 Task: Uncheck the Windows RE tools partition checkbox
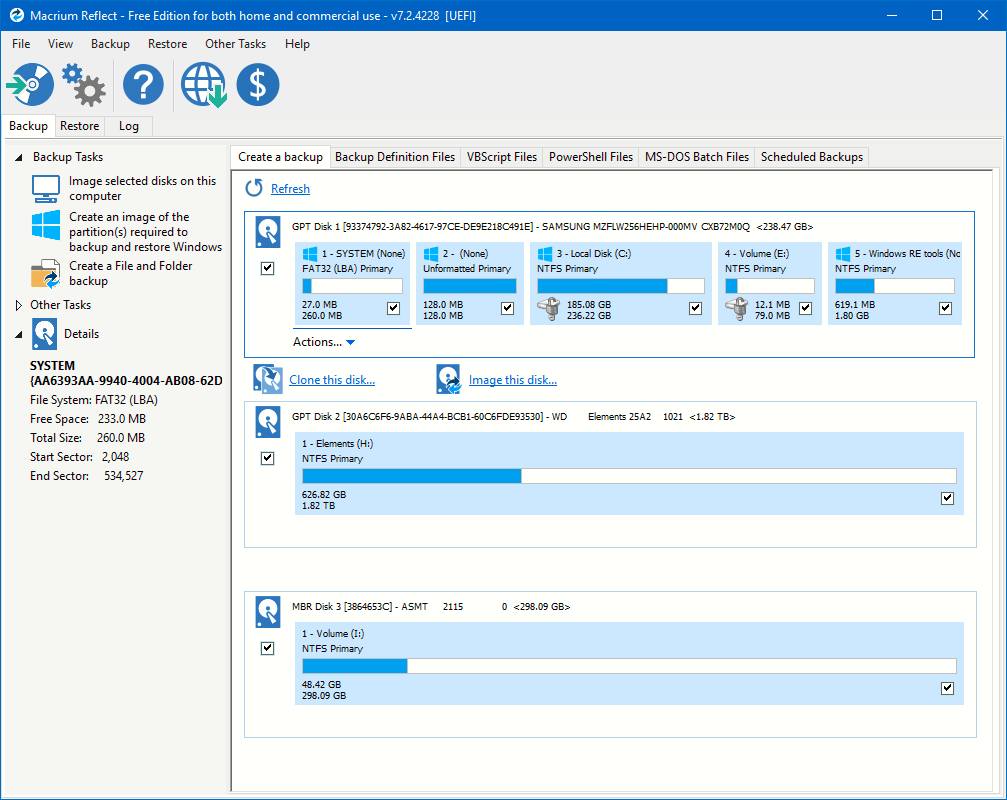pos(945,309)
